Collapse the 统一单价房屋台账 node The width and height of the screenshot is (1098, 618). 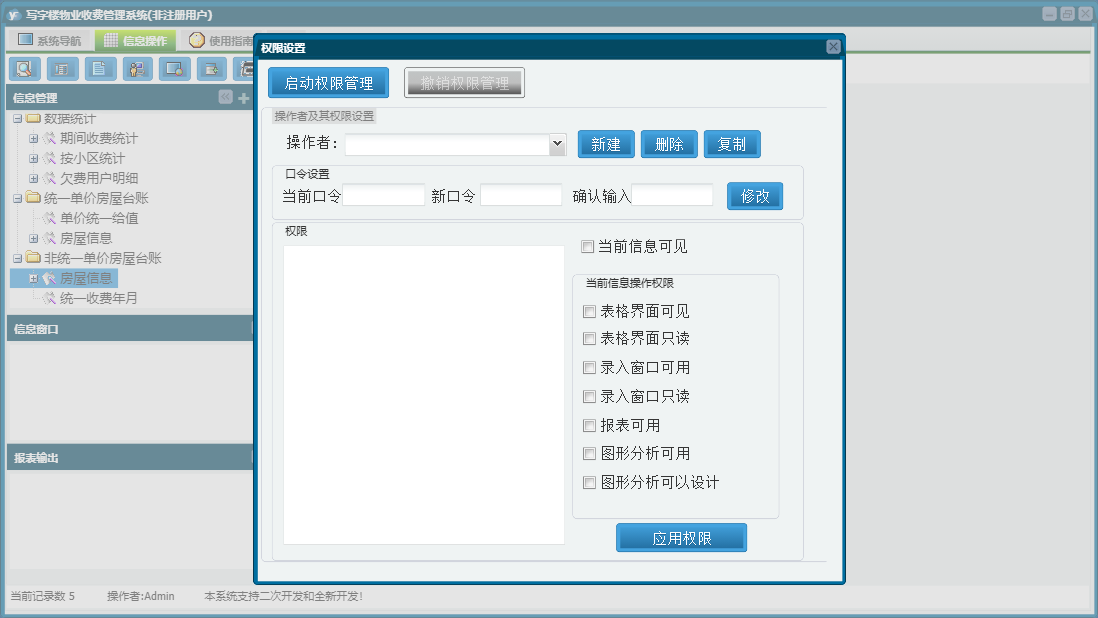[18, 199]
